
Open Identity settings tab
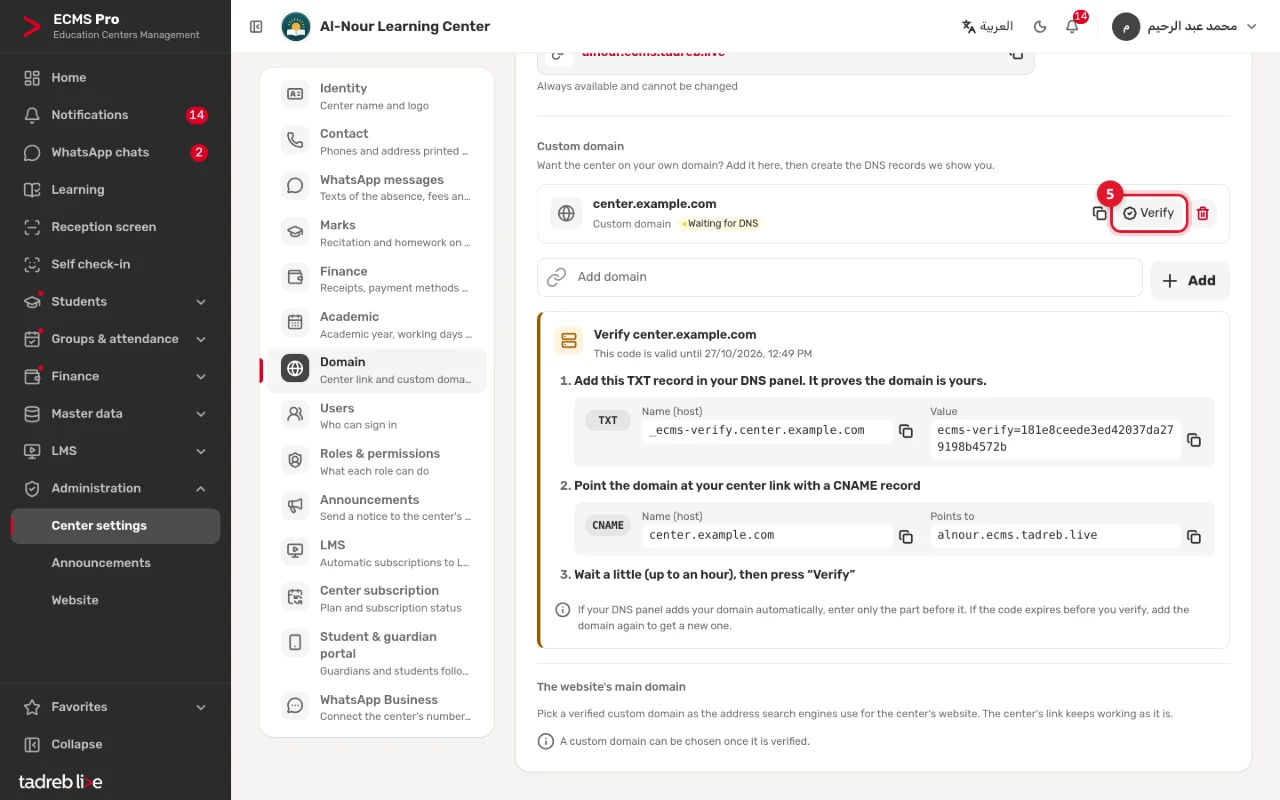[x=377, y=96]
